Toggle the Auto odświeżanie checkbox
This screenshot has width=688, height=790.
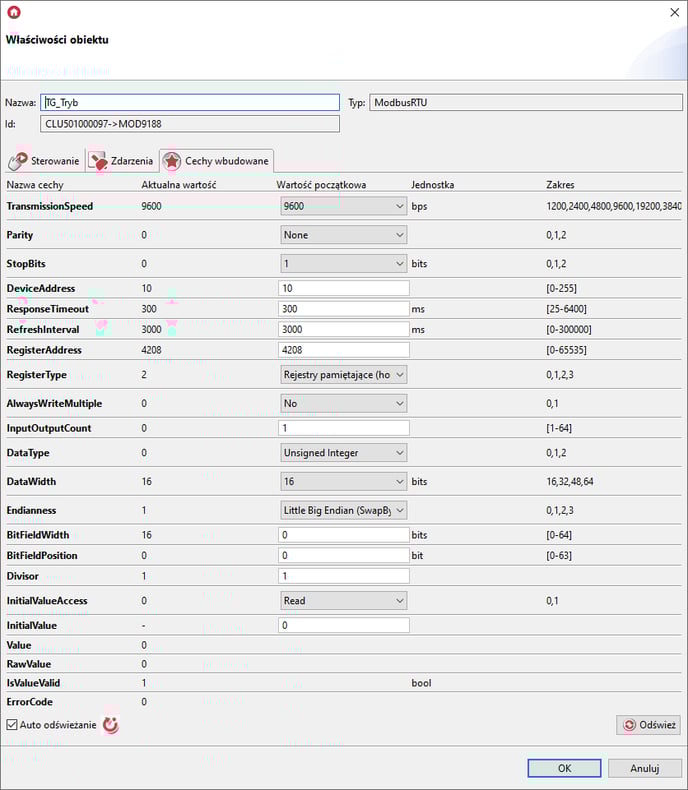tap(12, 725)
